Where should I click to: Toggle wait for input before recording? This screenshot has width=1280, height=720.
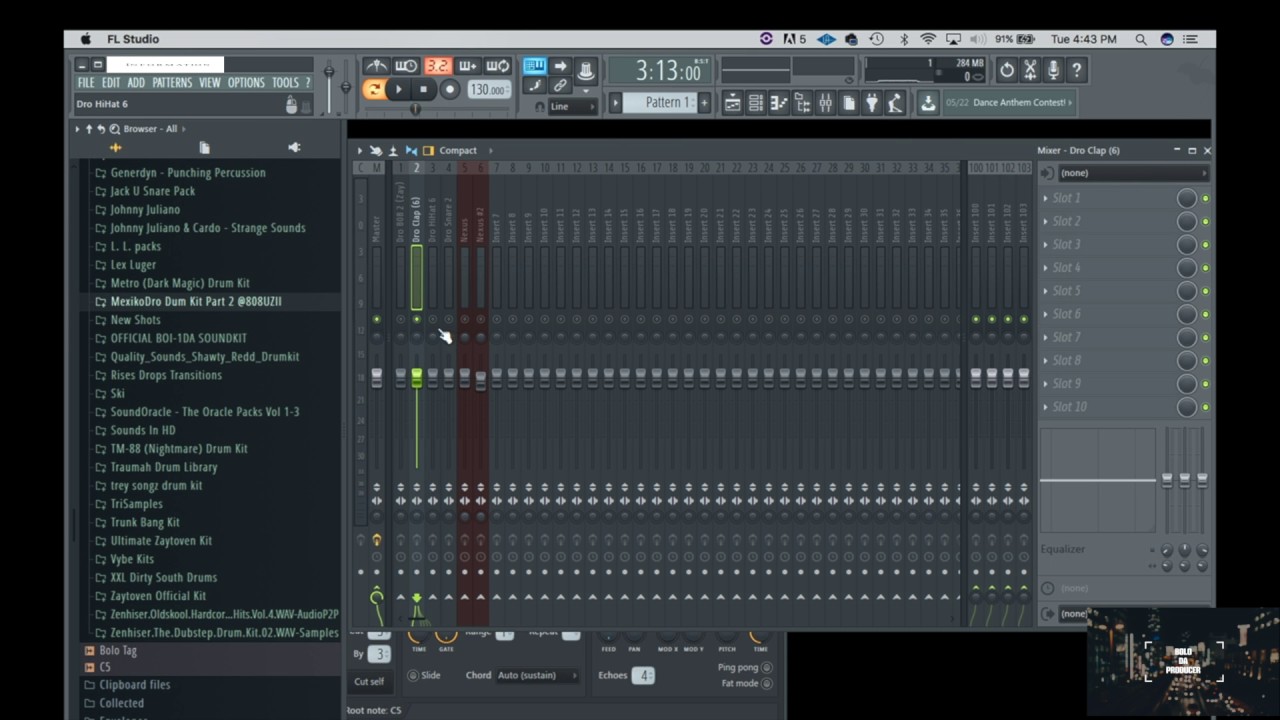click(x=406, y=66)
